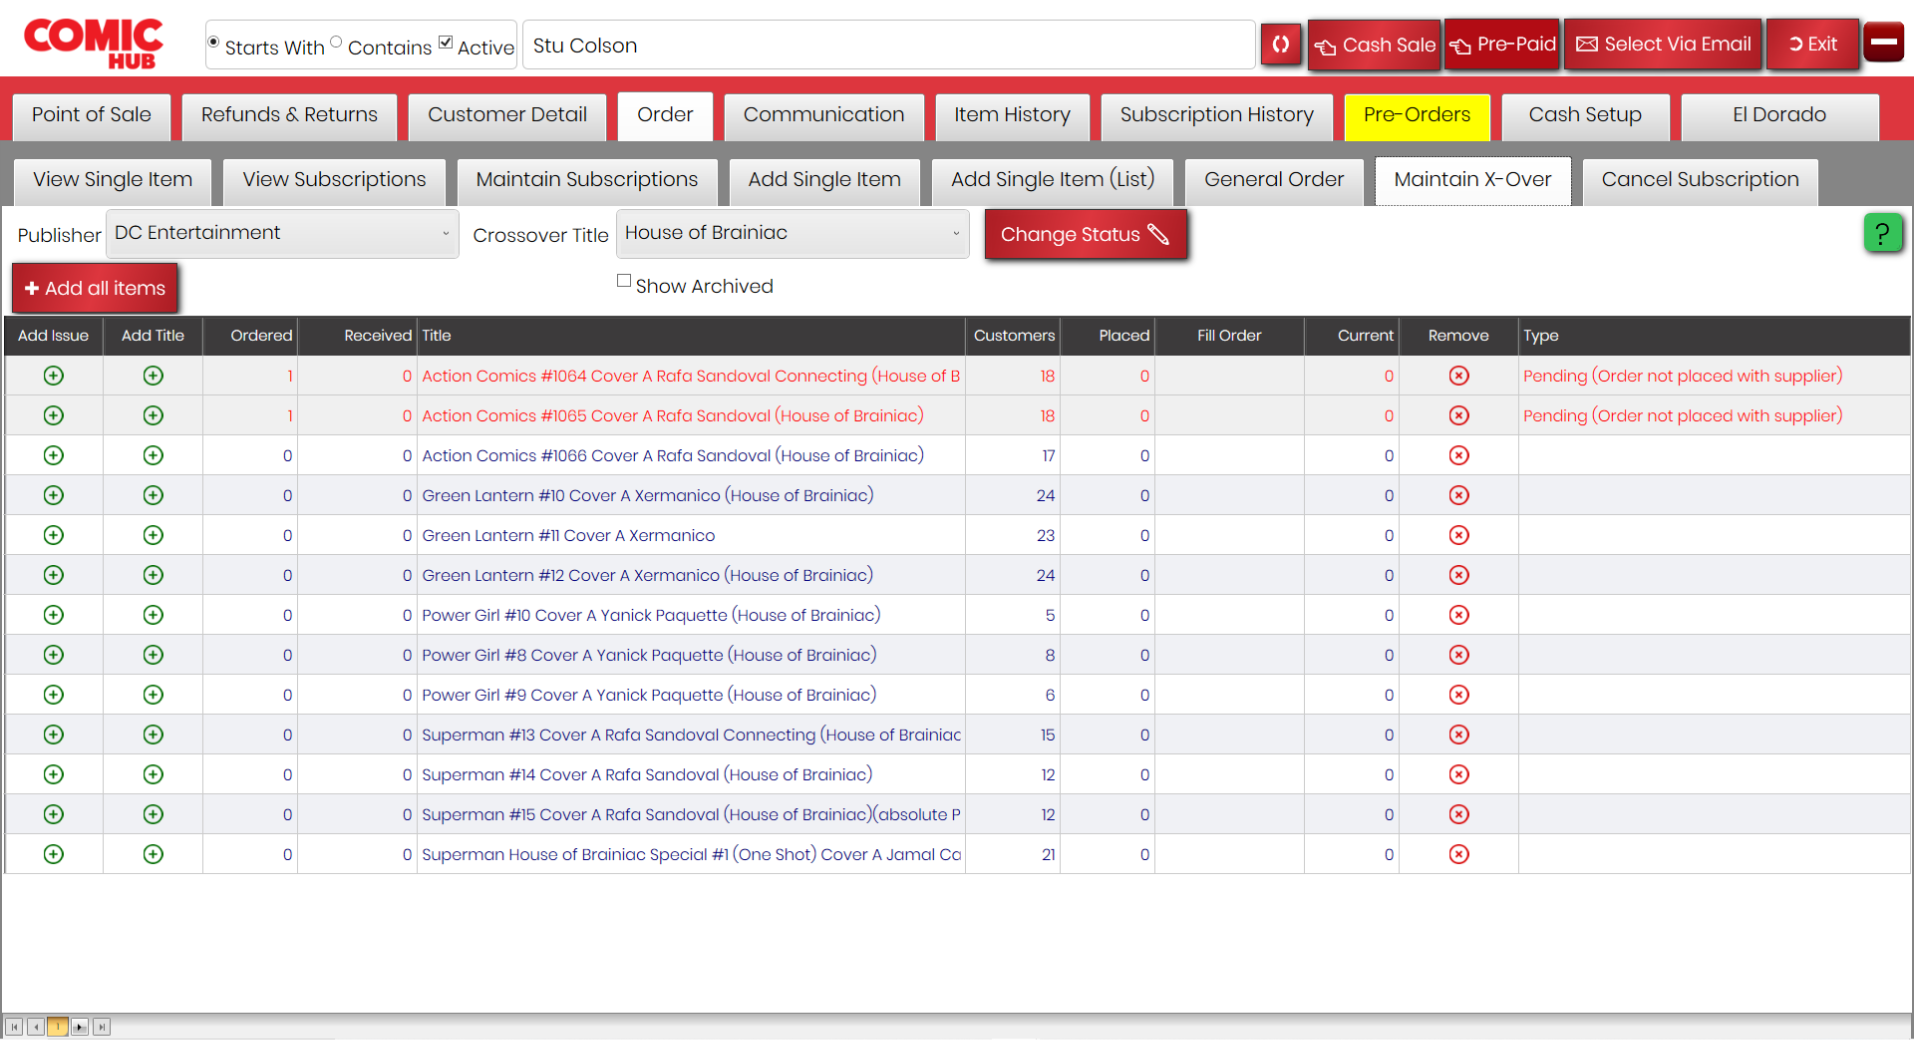Open the Publisher dropdown
This screenshot has height=1041, width=1914.
click(x=282, y=233)
